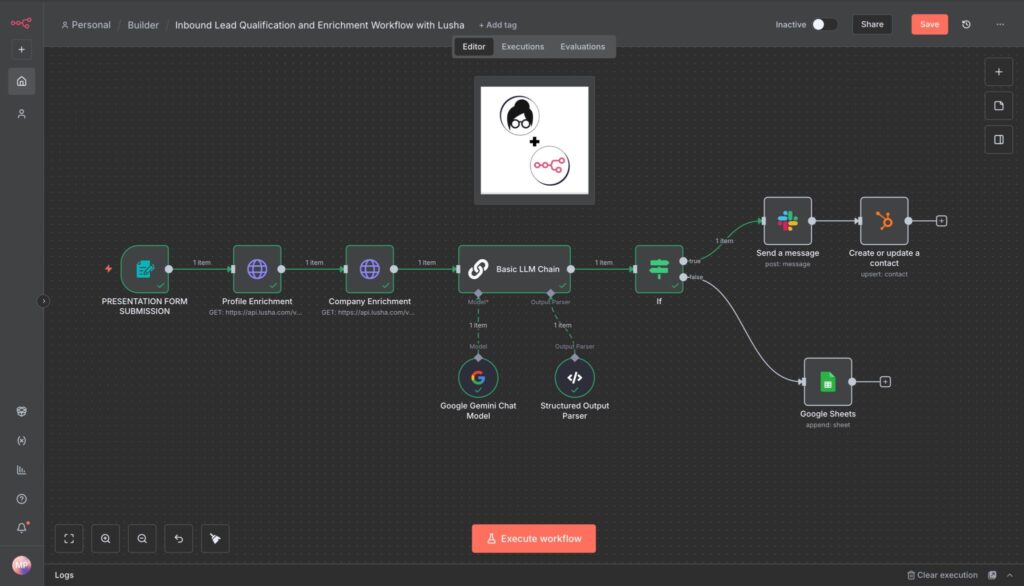Select the HubSpot Create or update contact node
The height and width of the screenshot is (586, 1024).
point(884,221)
